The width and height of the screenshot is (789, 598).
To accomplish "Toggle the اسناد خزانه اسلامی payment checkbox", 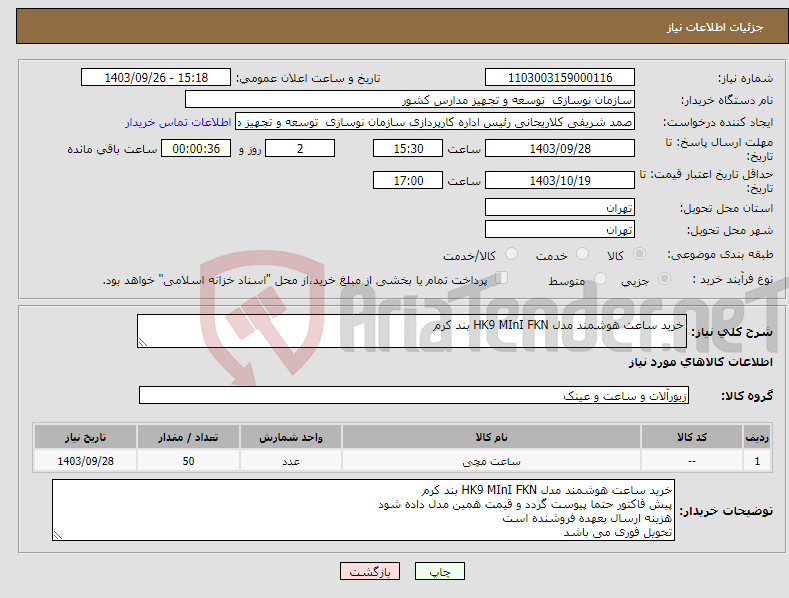I will pyautogui.click(x=502, y=278).
